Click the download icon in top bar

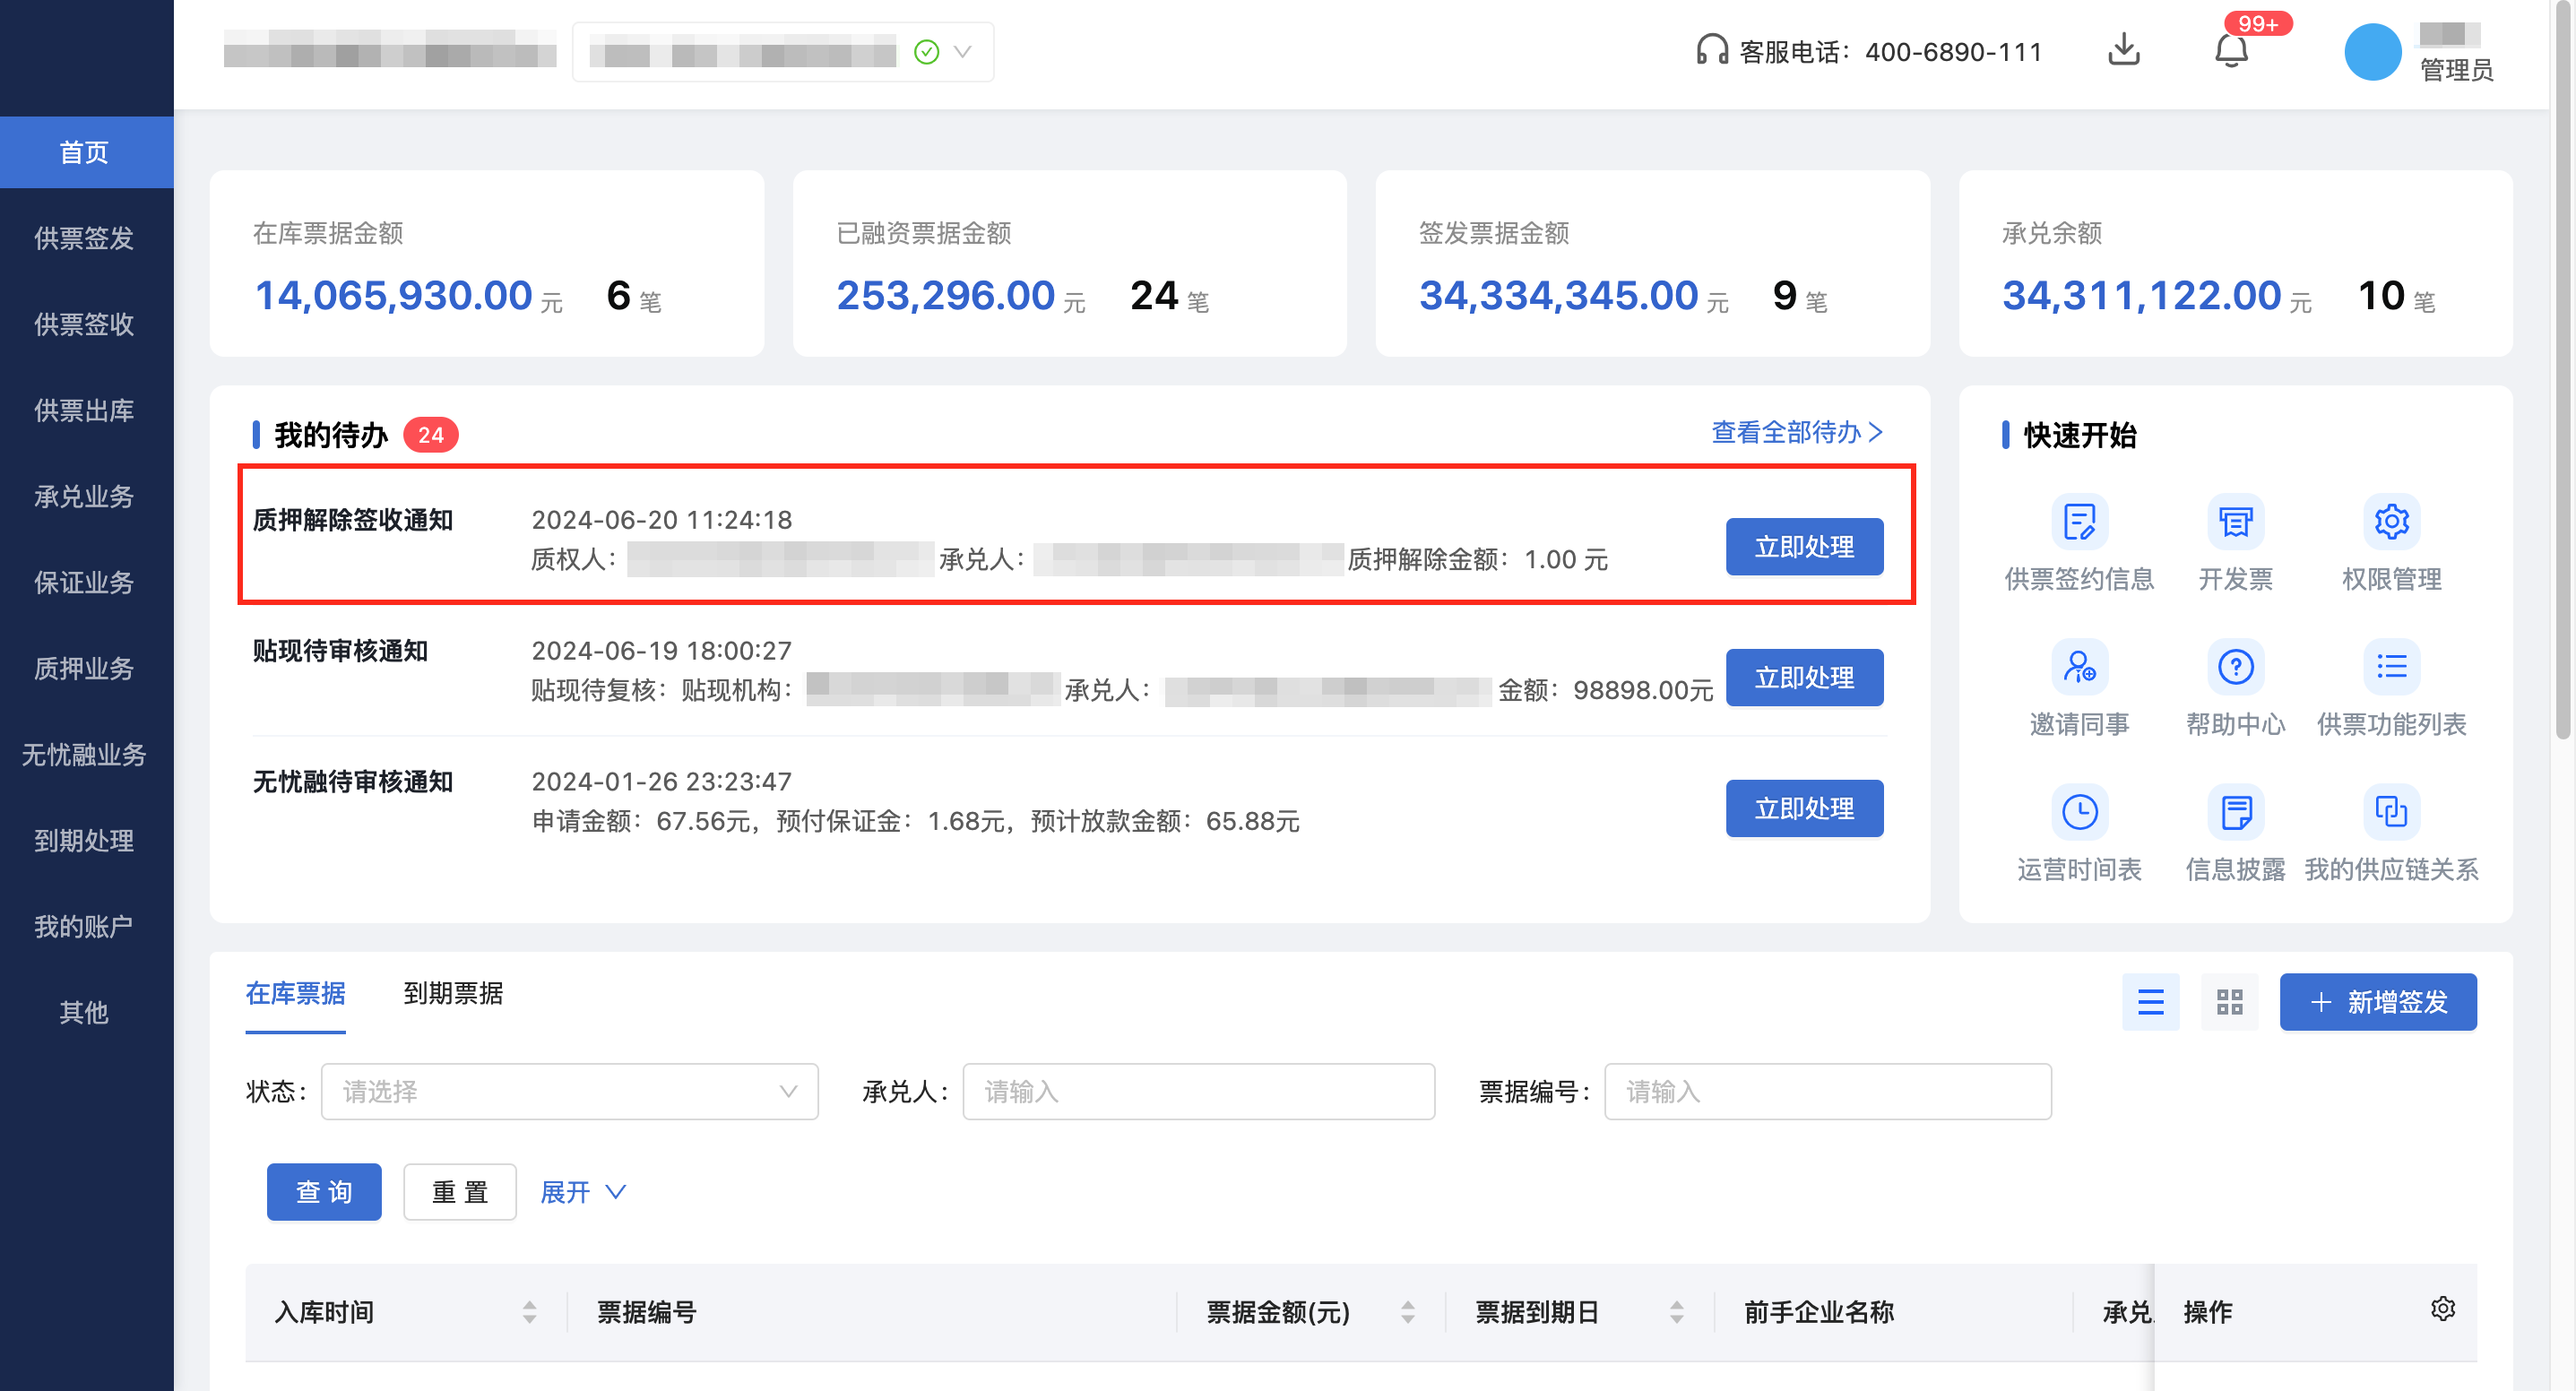point(2124,50)
